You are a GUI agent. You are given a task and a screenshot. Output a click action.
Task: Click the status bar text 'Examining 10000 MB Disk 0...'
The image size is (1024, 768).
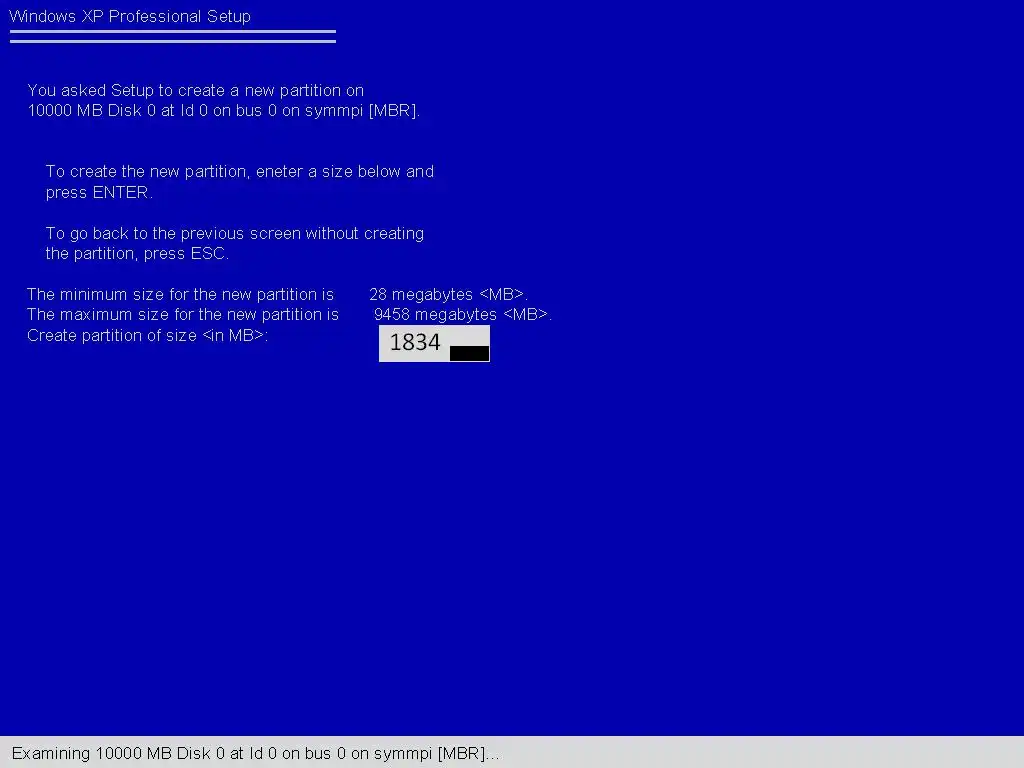(255, 754)
